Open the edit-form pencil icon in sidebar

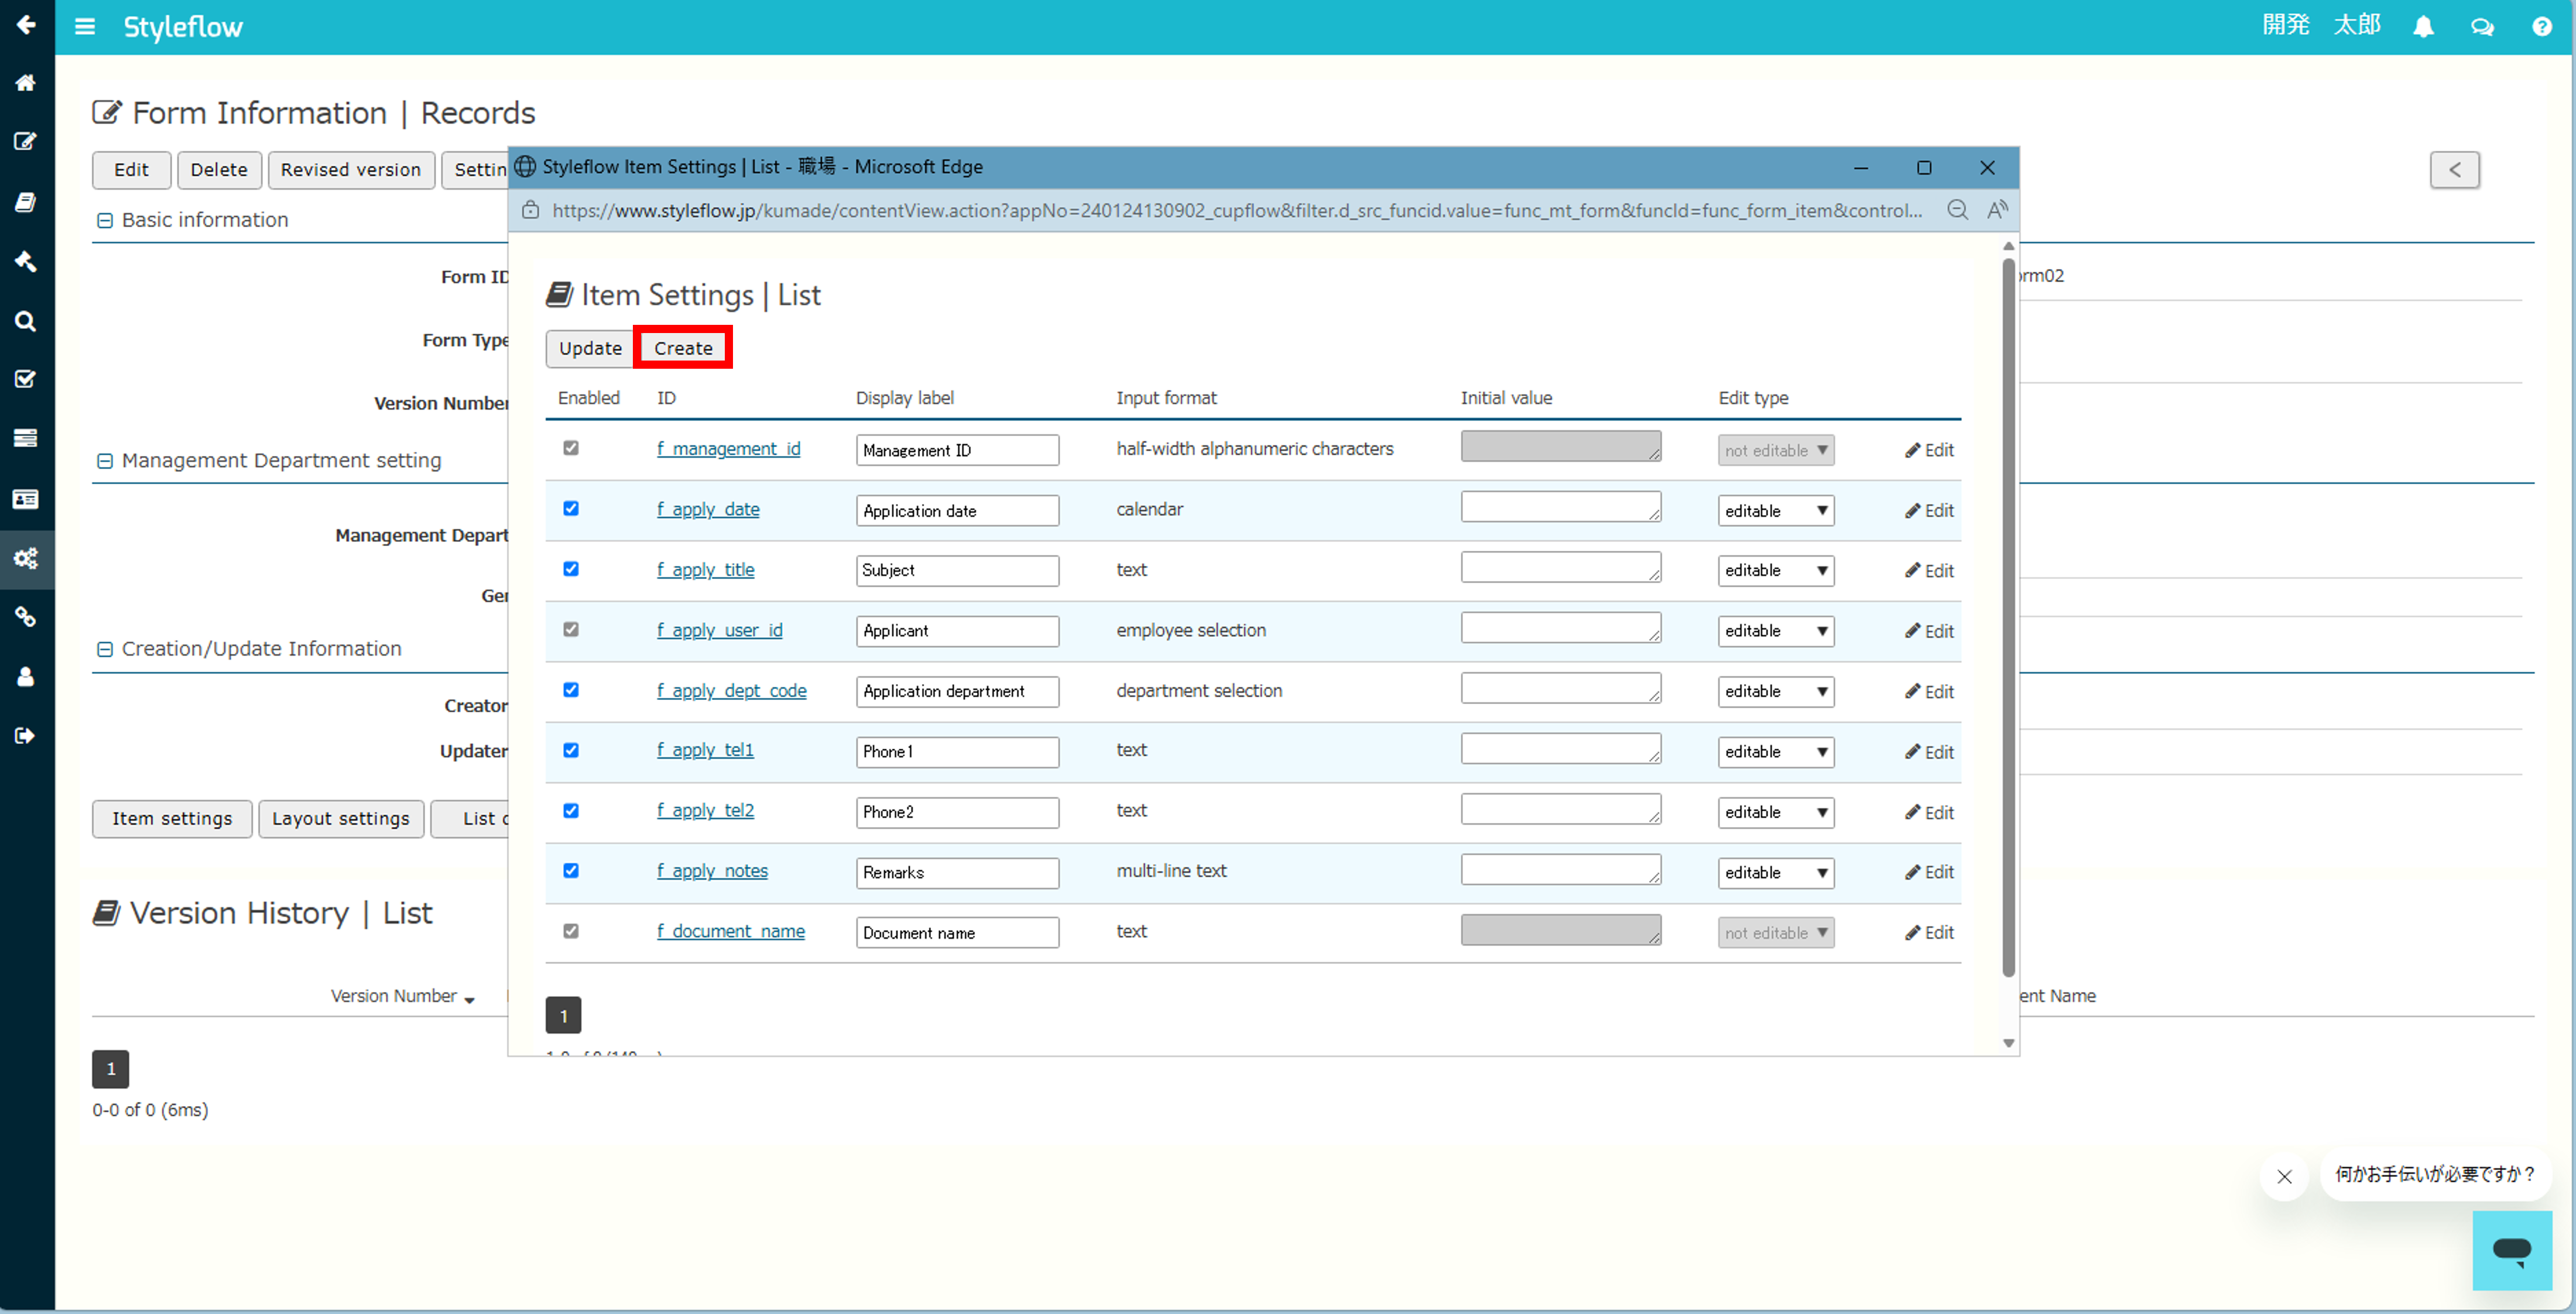(26, 141)
